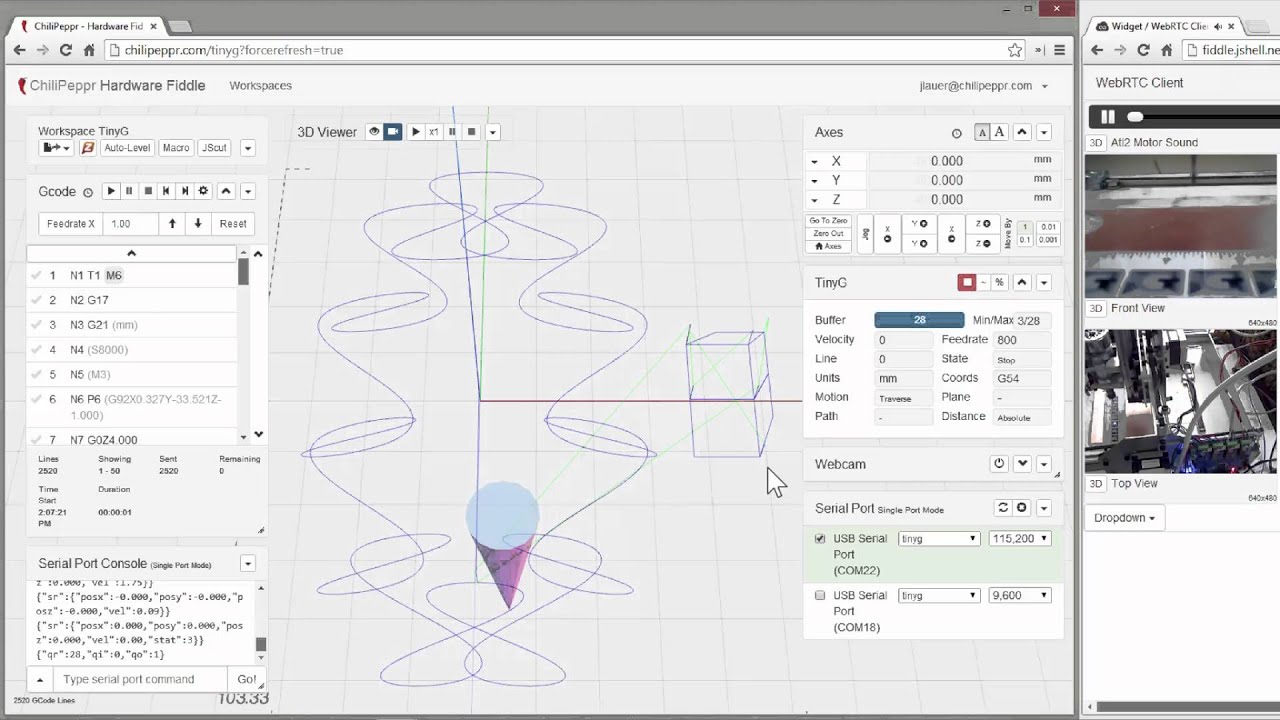Jog Z axis positive
Image resolution: width=1280 pixels, height=720 pixels.
click(983, 224)
